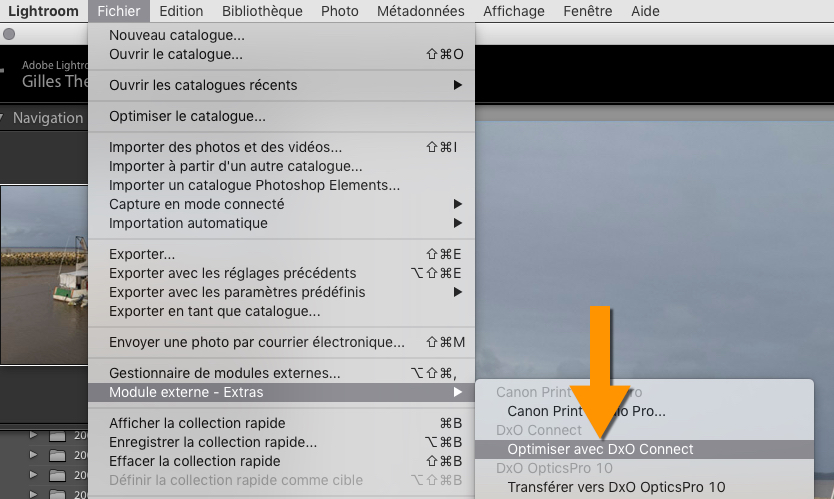The height and width of the screenshot is (499, 834).
Task: Open Gestionnaire de modules externes...
Action: click(x=281, y=373)
